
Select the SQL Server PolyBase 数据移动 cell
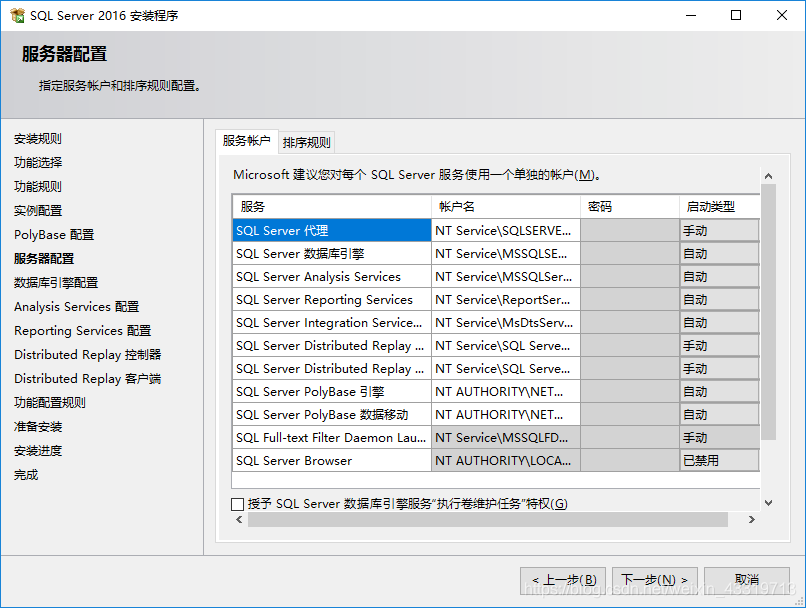tap(332, 415)
